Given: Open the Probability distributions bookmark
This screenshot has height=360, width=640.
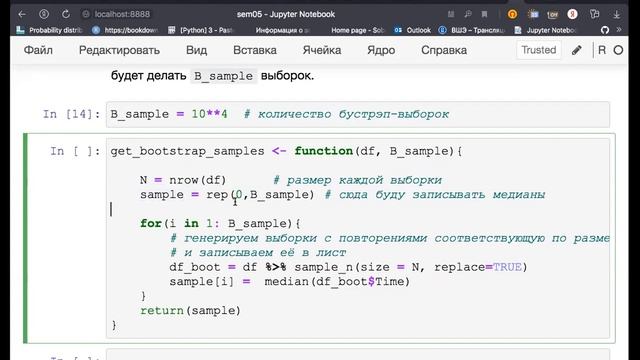Looking at the screenshot, I should [49, 30].
